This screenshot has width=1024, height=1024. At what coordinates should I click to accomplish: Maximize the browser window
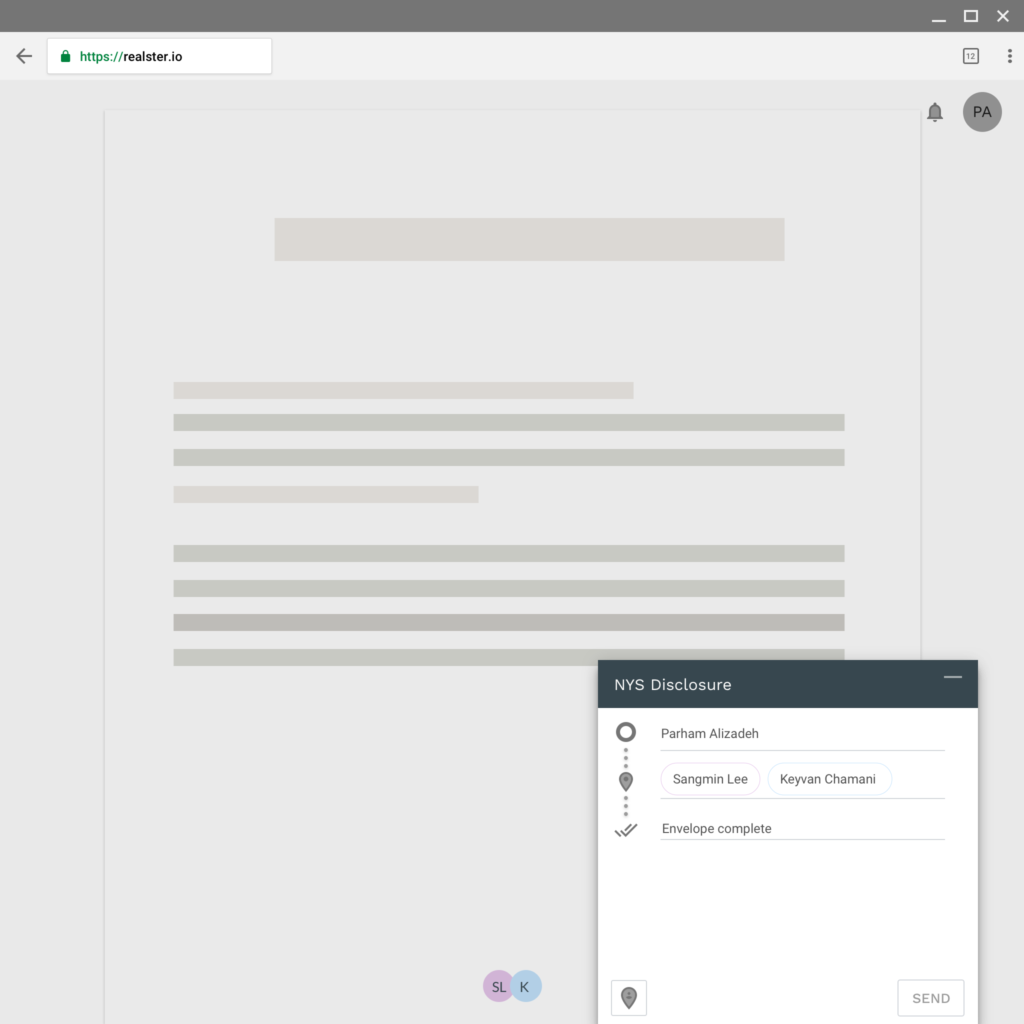pyautogui.click(x=970, y=16)
